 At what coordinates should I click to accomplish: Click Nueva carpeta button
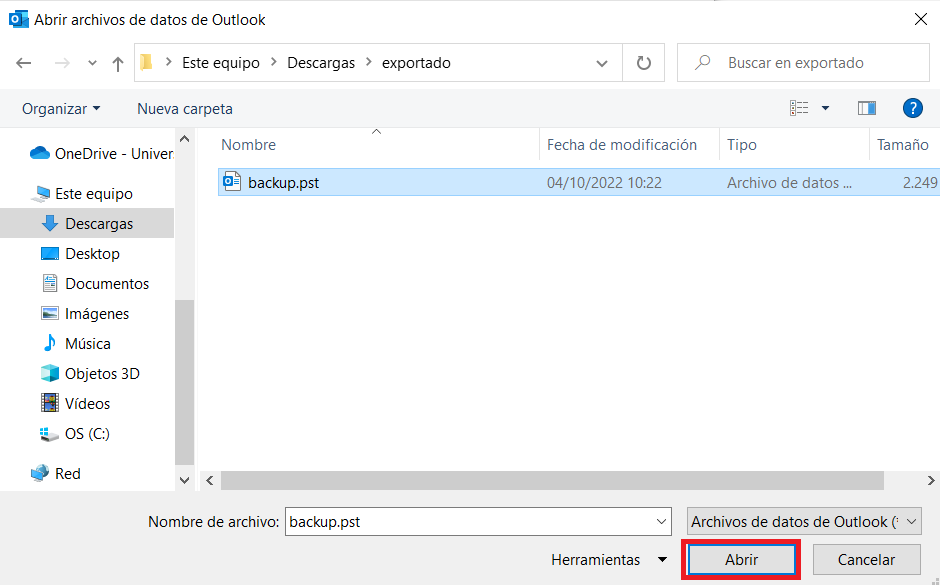pyautogui.click(x=185, y=108)
